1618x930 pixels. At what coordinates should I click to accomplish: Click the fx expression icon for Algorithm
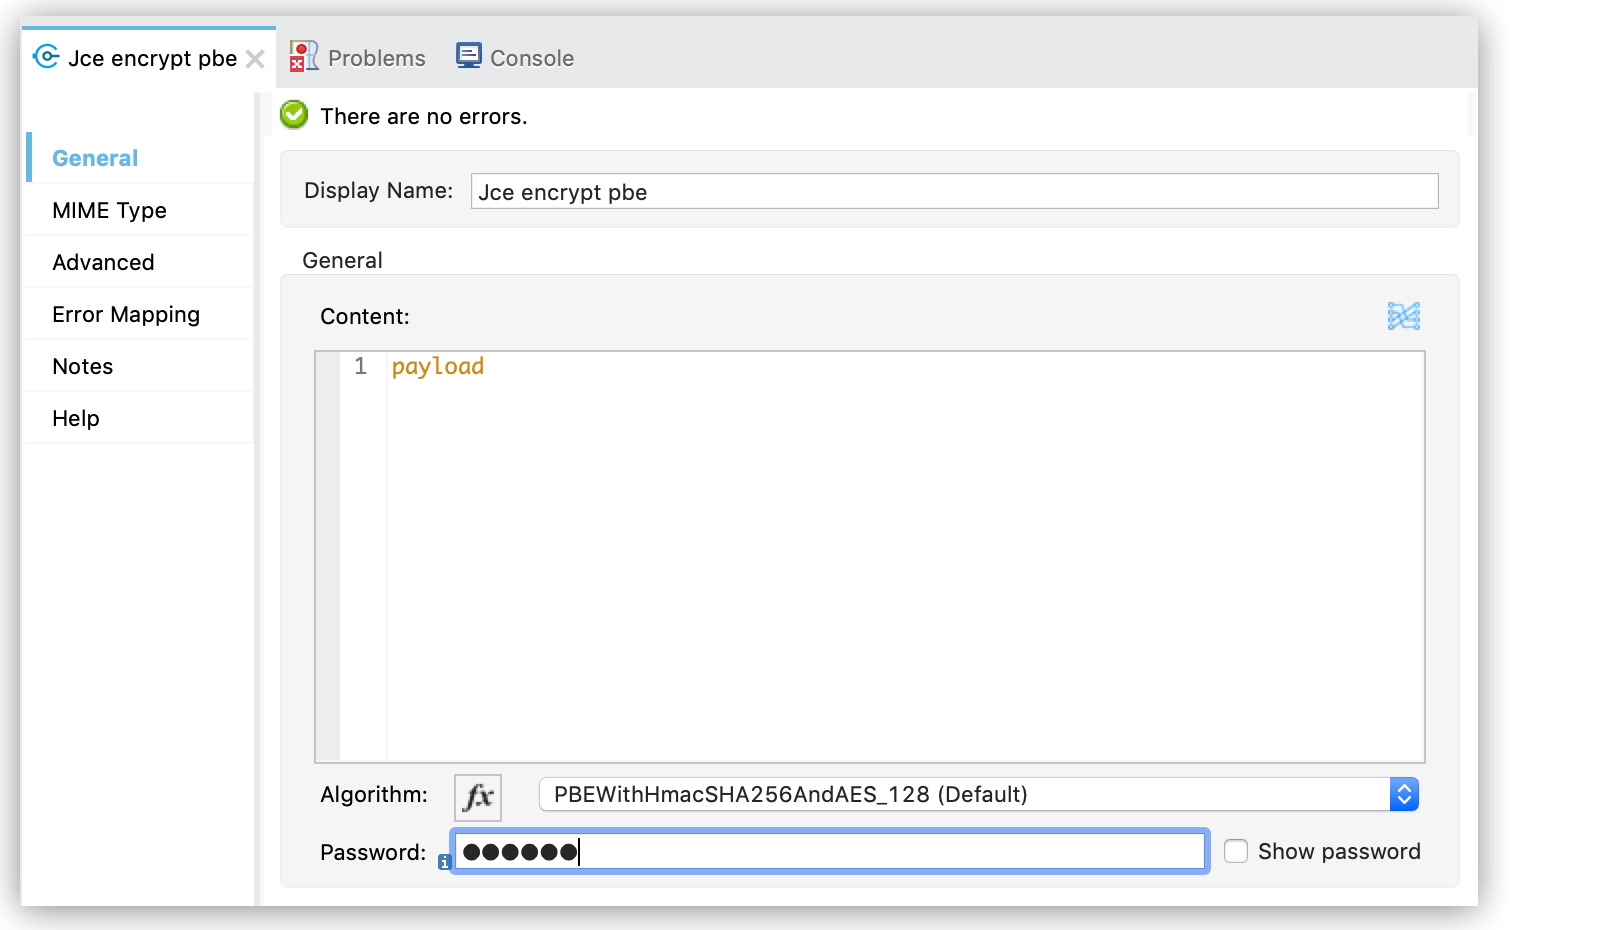(x=478, y=797)
